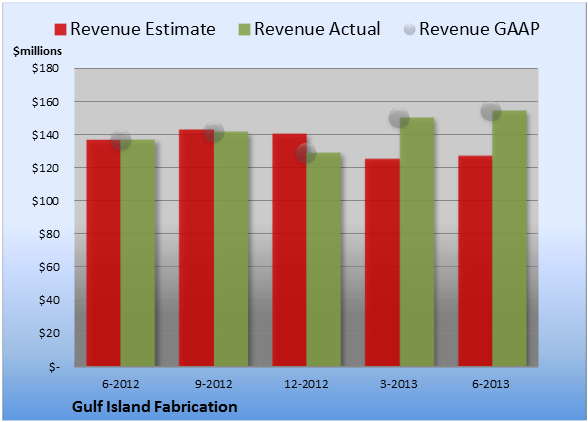Select the green actual bar for 12-2012

click(x=324, y=259)
